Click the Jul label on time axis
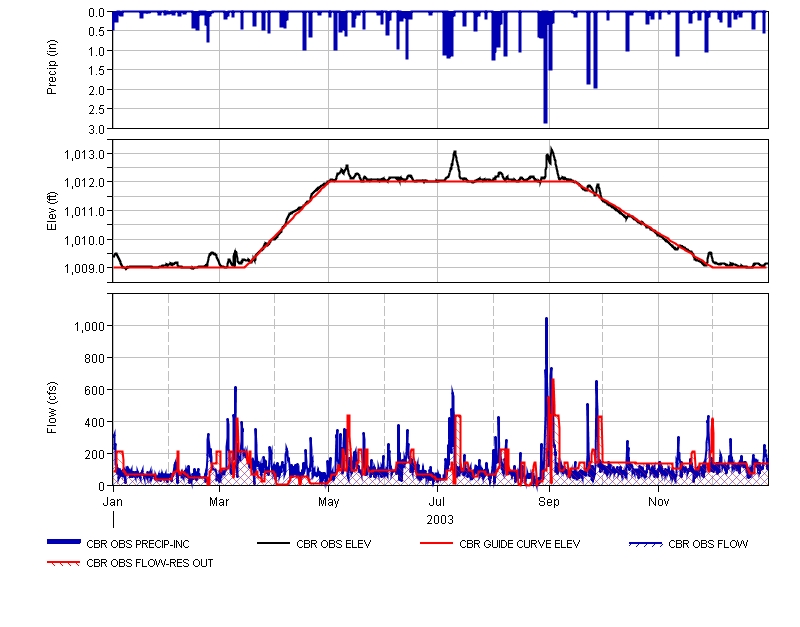800x627 pixels. click(x=437, y=501)
